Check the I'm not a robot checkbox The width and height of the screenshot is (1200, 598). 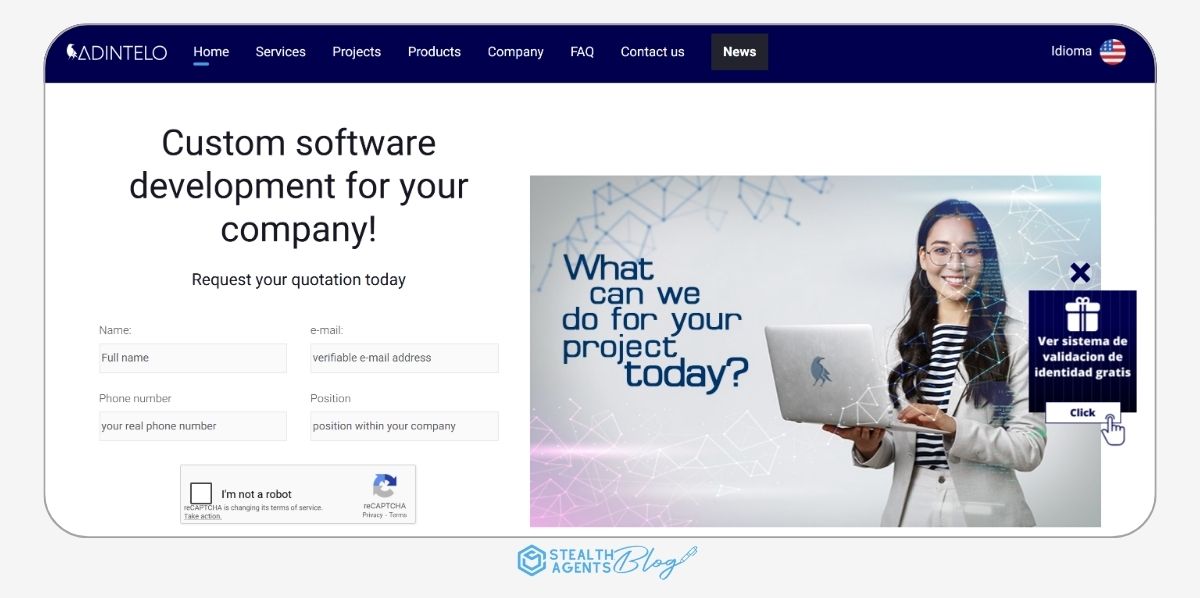pyautogui.click(x=201, y=493)
